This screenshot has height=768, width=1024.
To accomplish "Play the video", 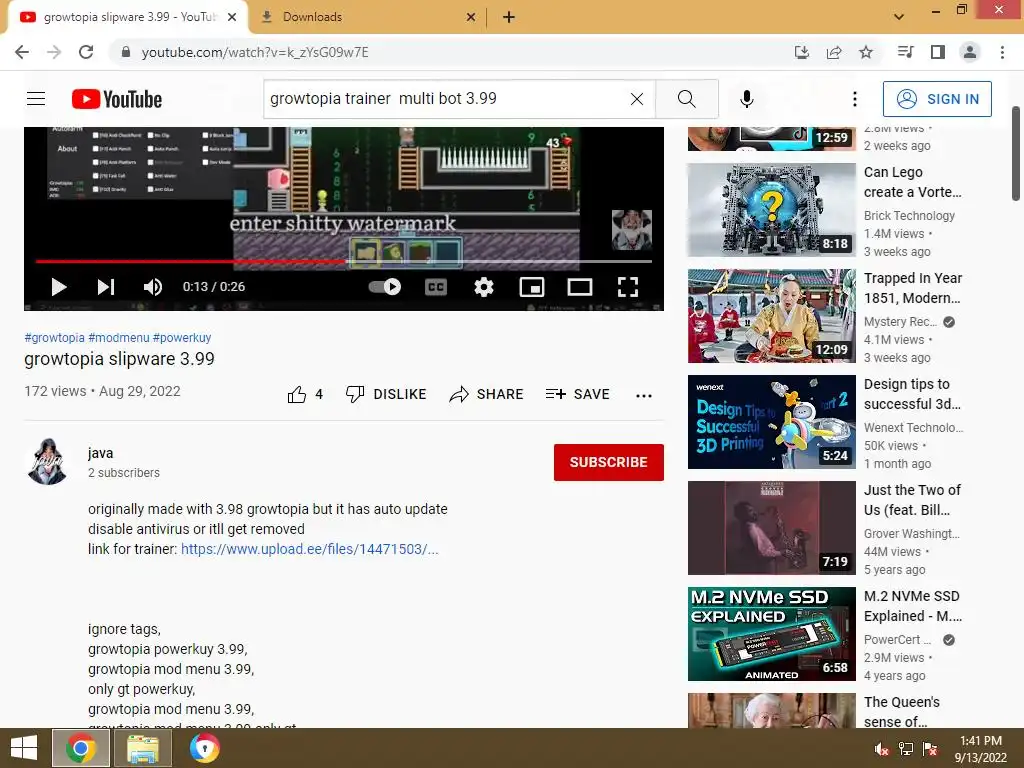I will tap(59, 287).
